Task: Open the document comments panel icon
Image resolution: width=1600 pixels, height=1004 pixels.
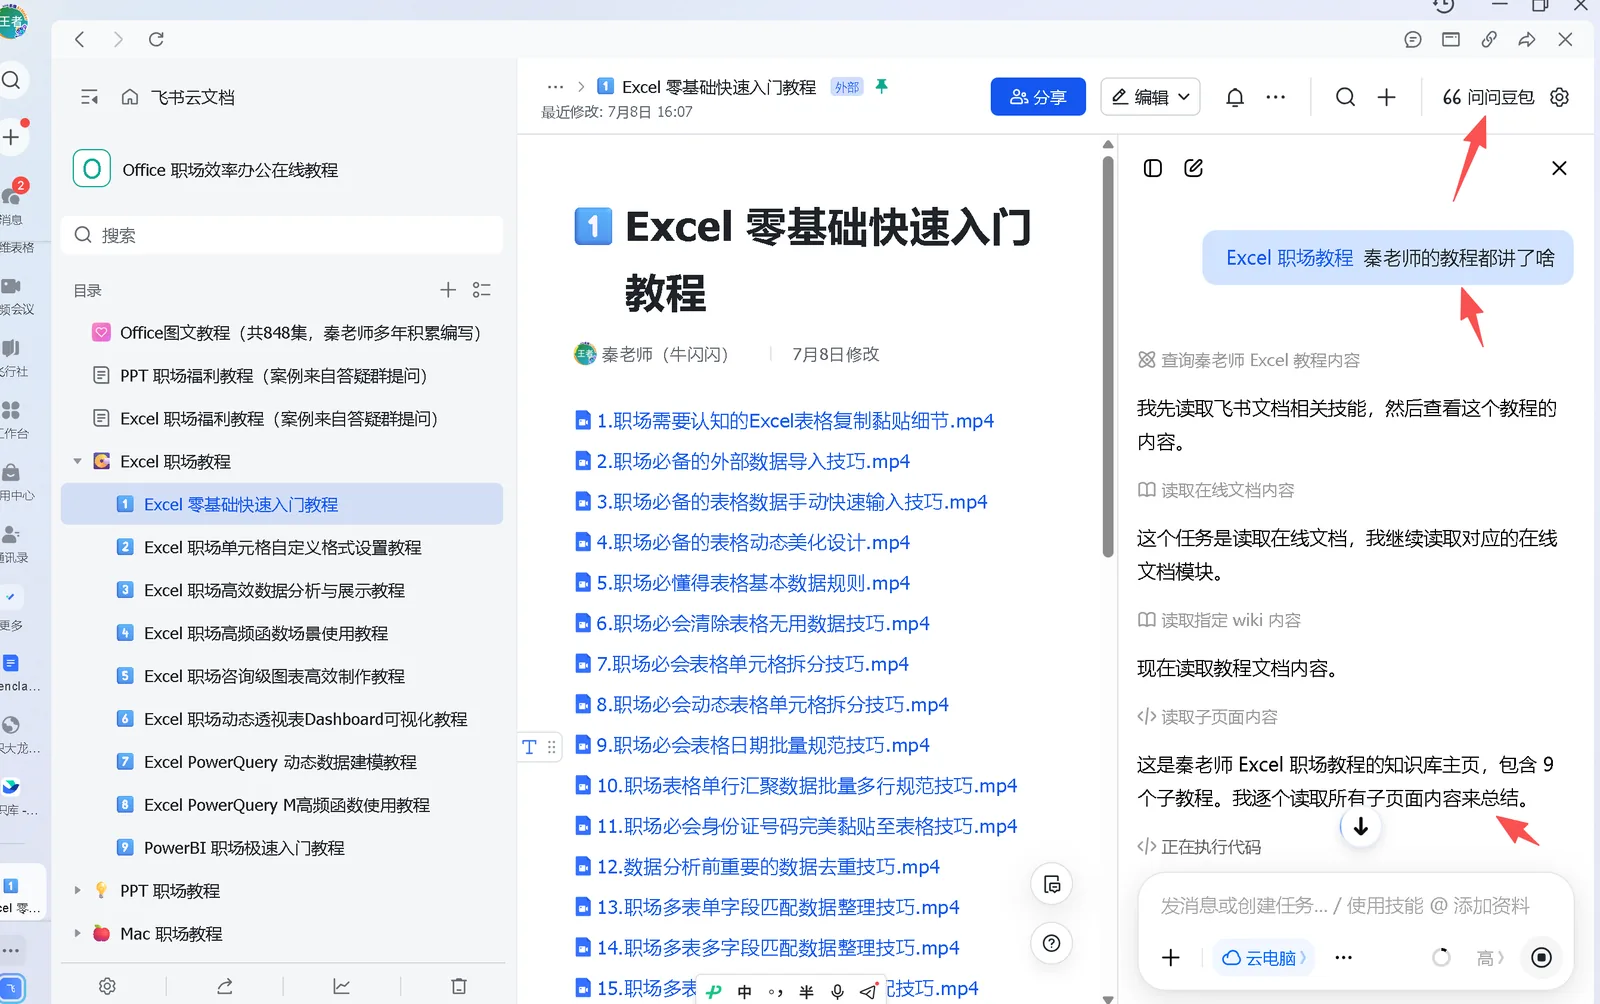Action: (x=1052, y=884)
